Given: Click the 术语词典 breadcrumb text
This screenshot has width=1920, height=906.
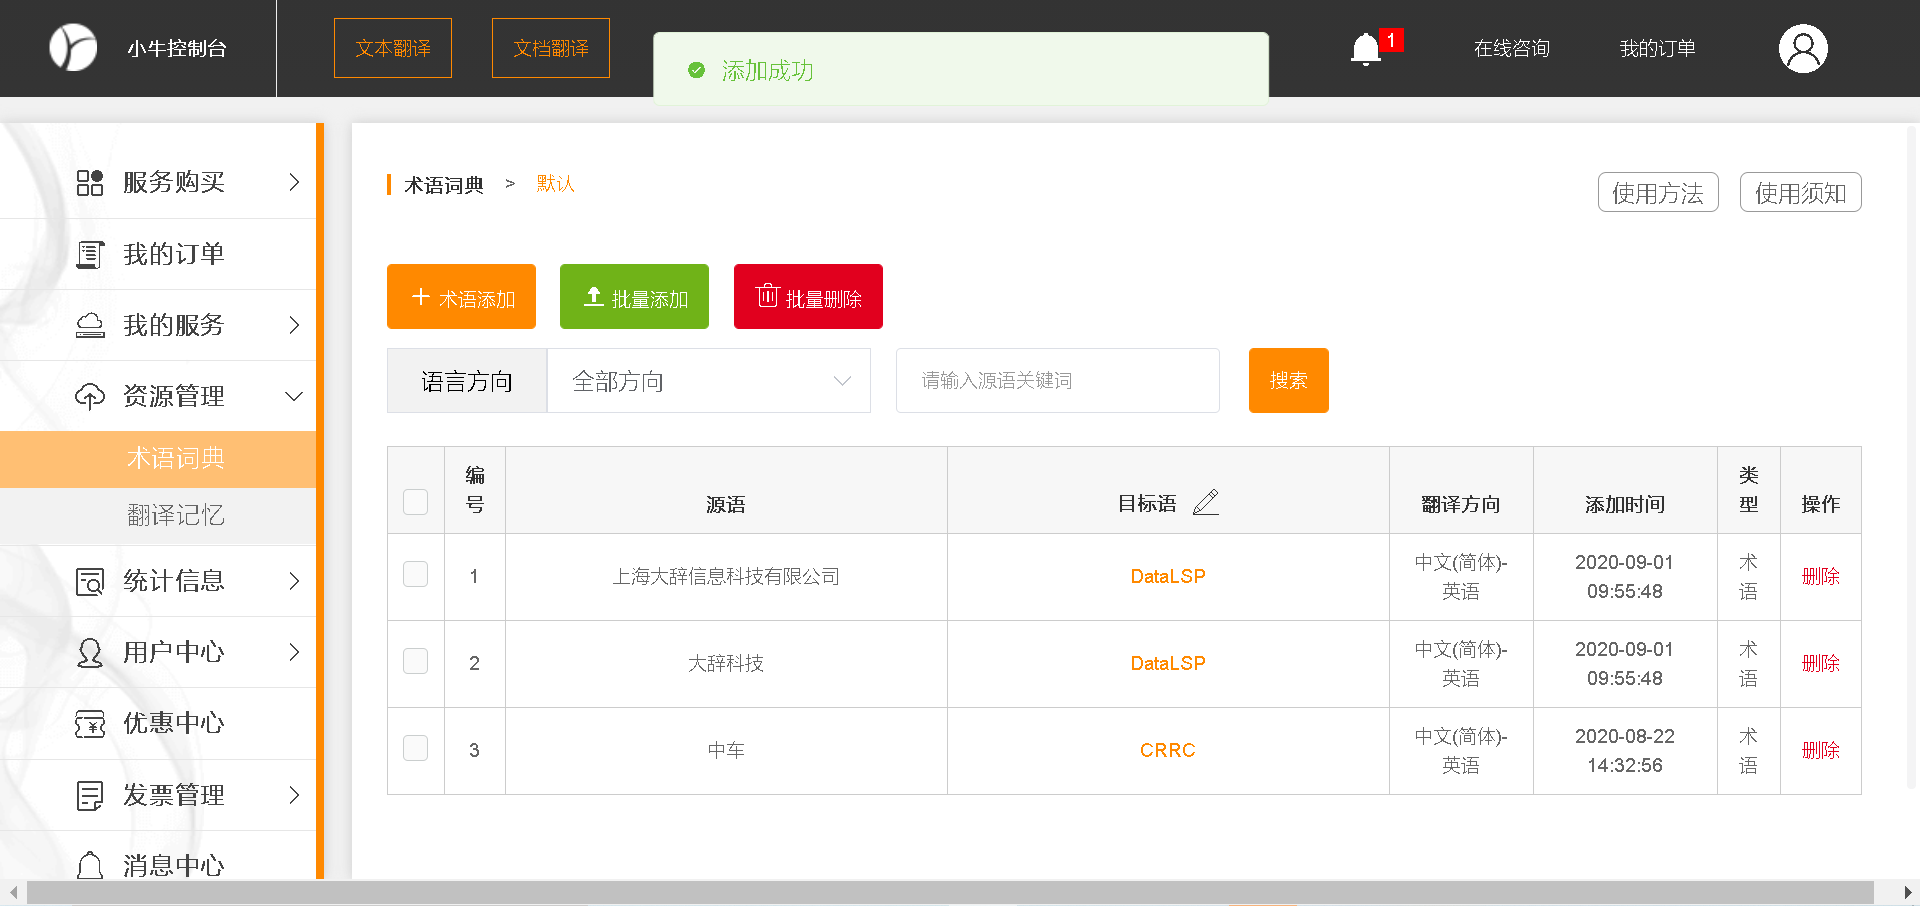Looking at the screenshot, I should click(444, 185).
